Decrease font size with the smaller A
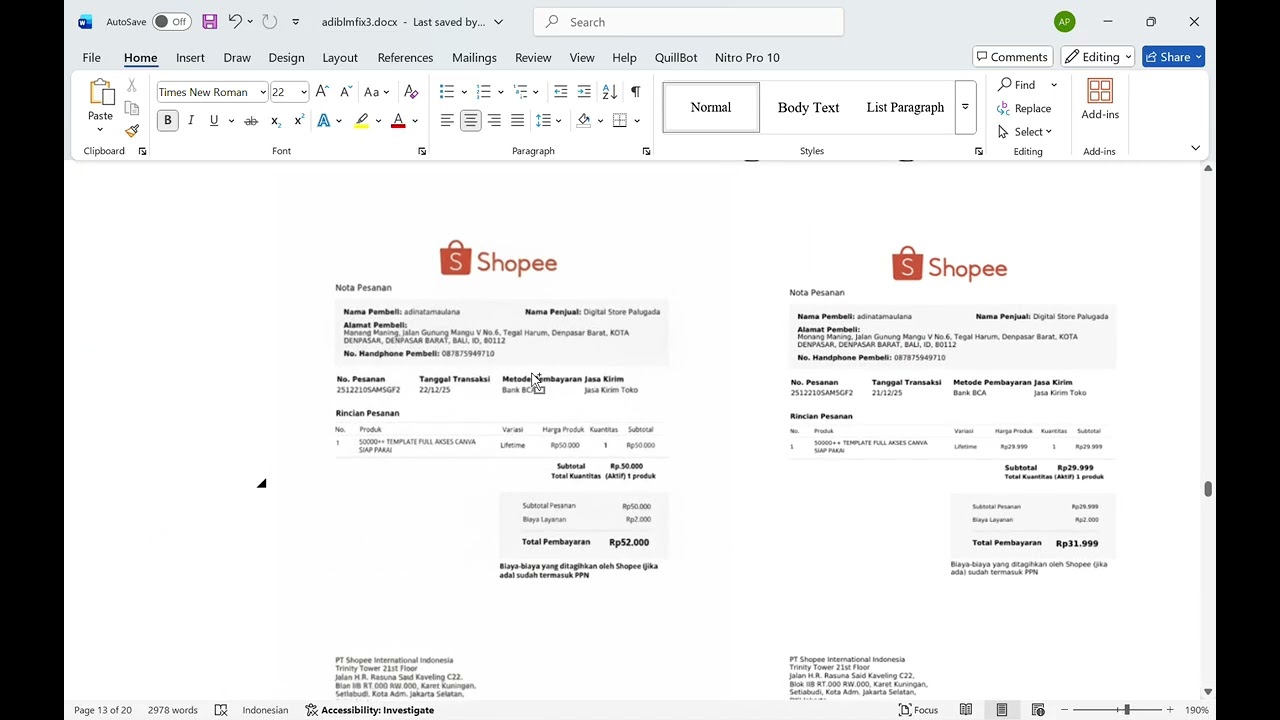This screenshot has width=1280, height=720. [346, 92]
